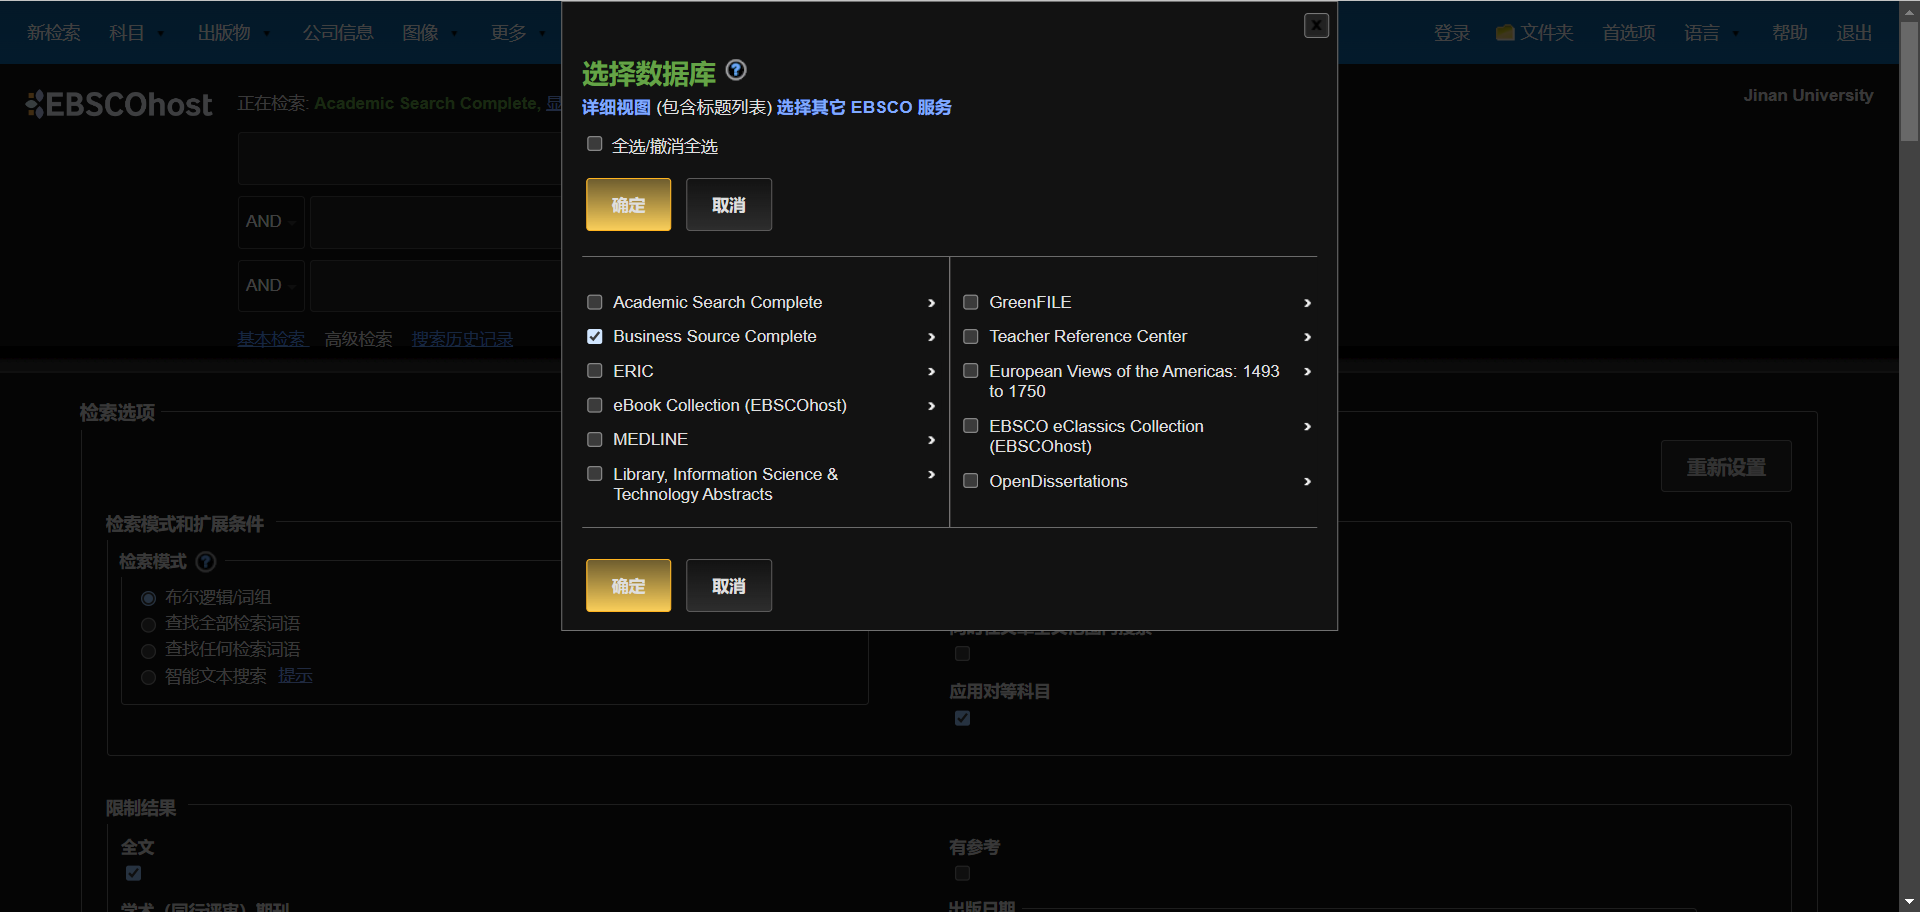Select 布尔逻辑/词组 search mode
1920x912 pixels.
pyautogui.click(x=148, y=598)
